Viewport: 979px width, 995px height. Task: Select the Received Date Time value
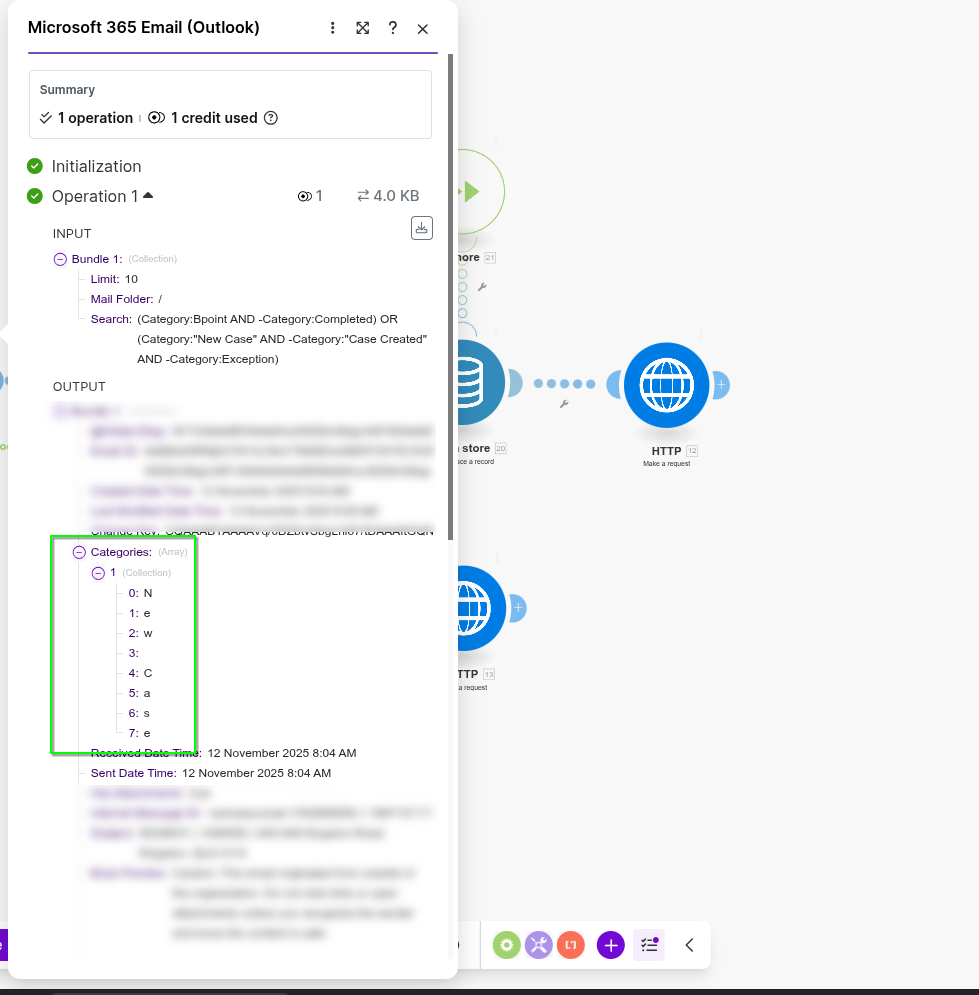[282, 753]
